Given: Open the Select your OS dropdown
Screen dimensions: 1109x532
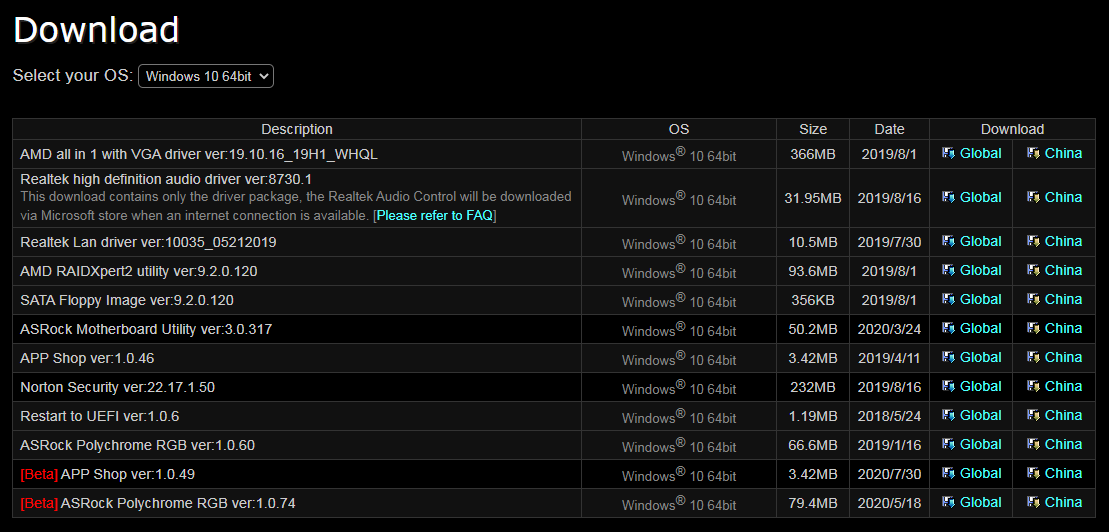Looking at the screenshot, I should [x=205, y=76].
